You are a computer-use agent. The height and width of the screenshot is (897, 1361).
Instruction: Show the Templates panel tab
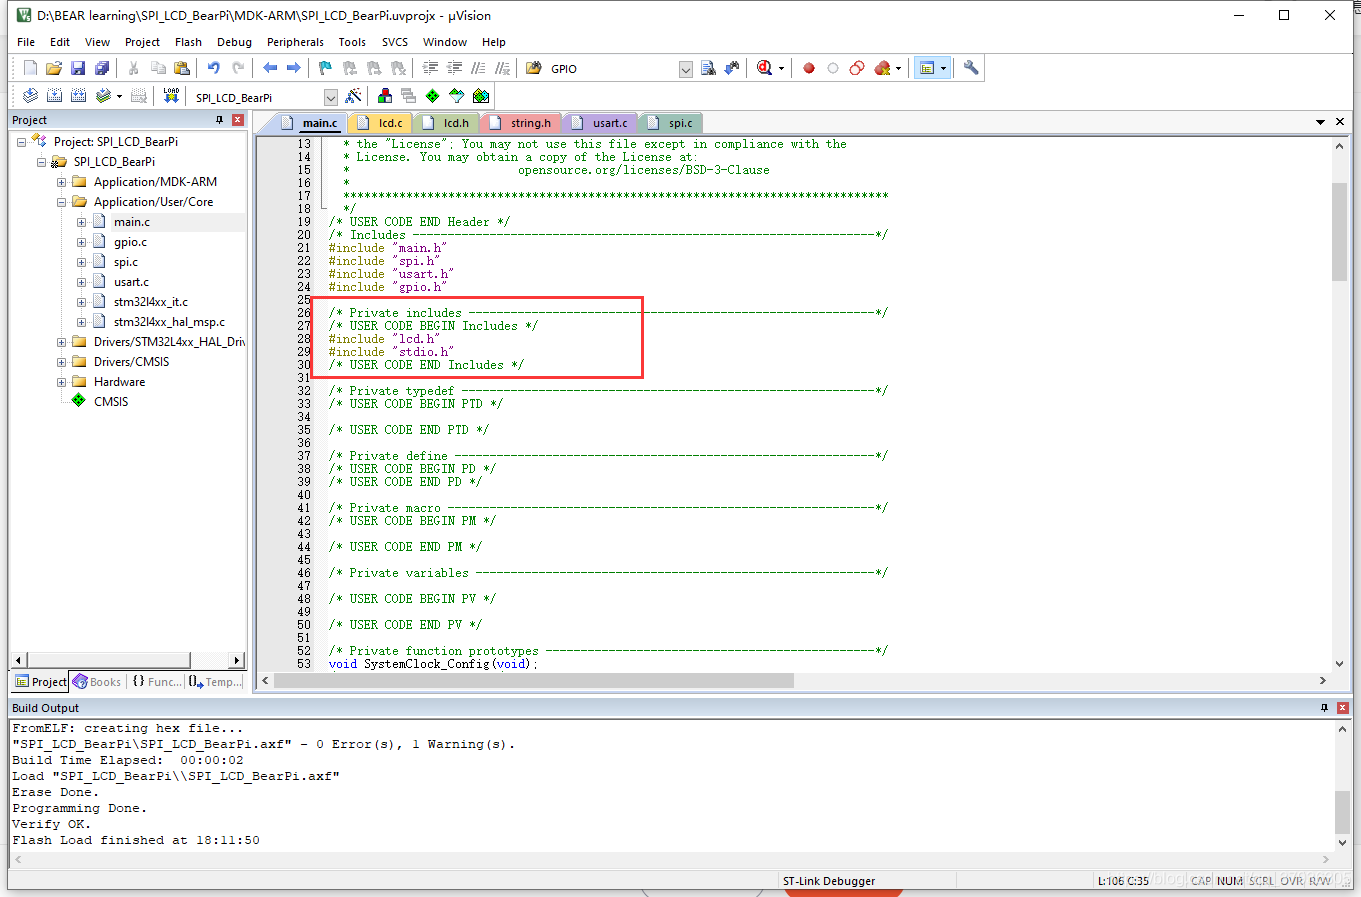coord(216,682)
